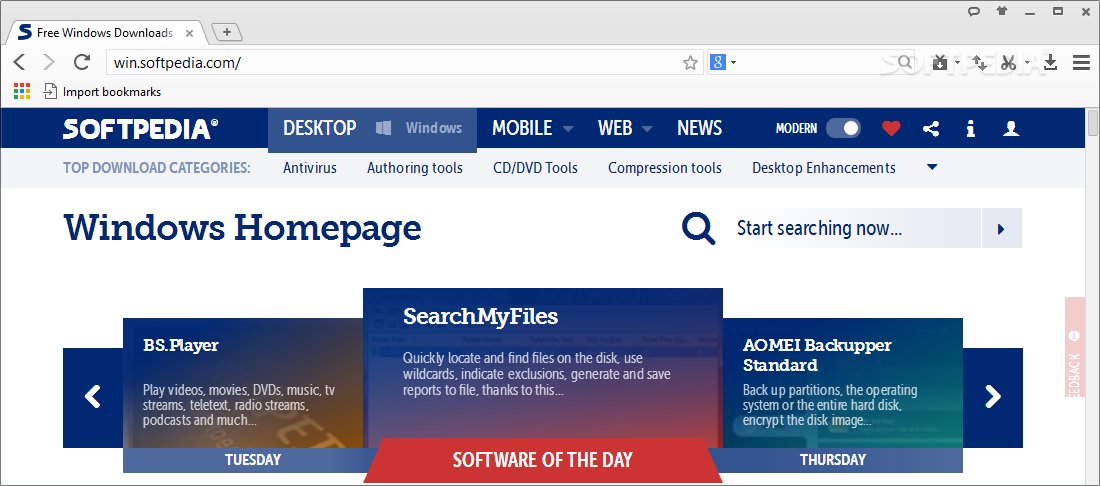The image size is (1100, 486).
Task: Open a new tab with plus button
Action: 227,32
